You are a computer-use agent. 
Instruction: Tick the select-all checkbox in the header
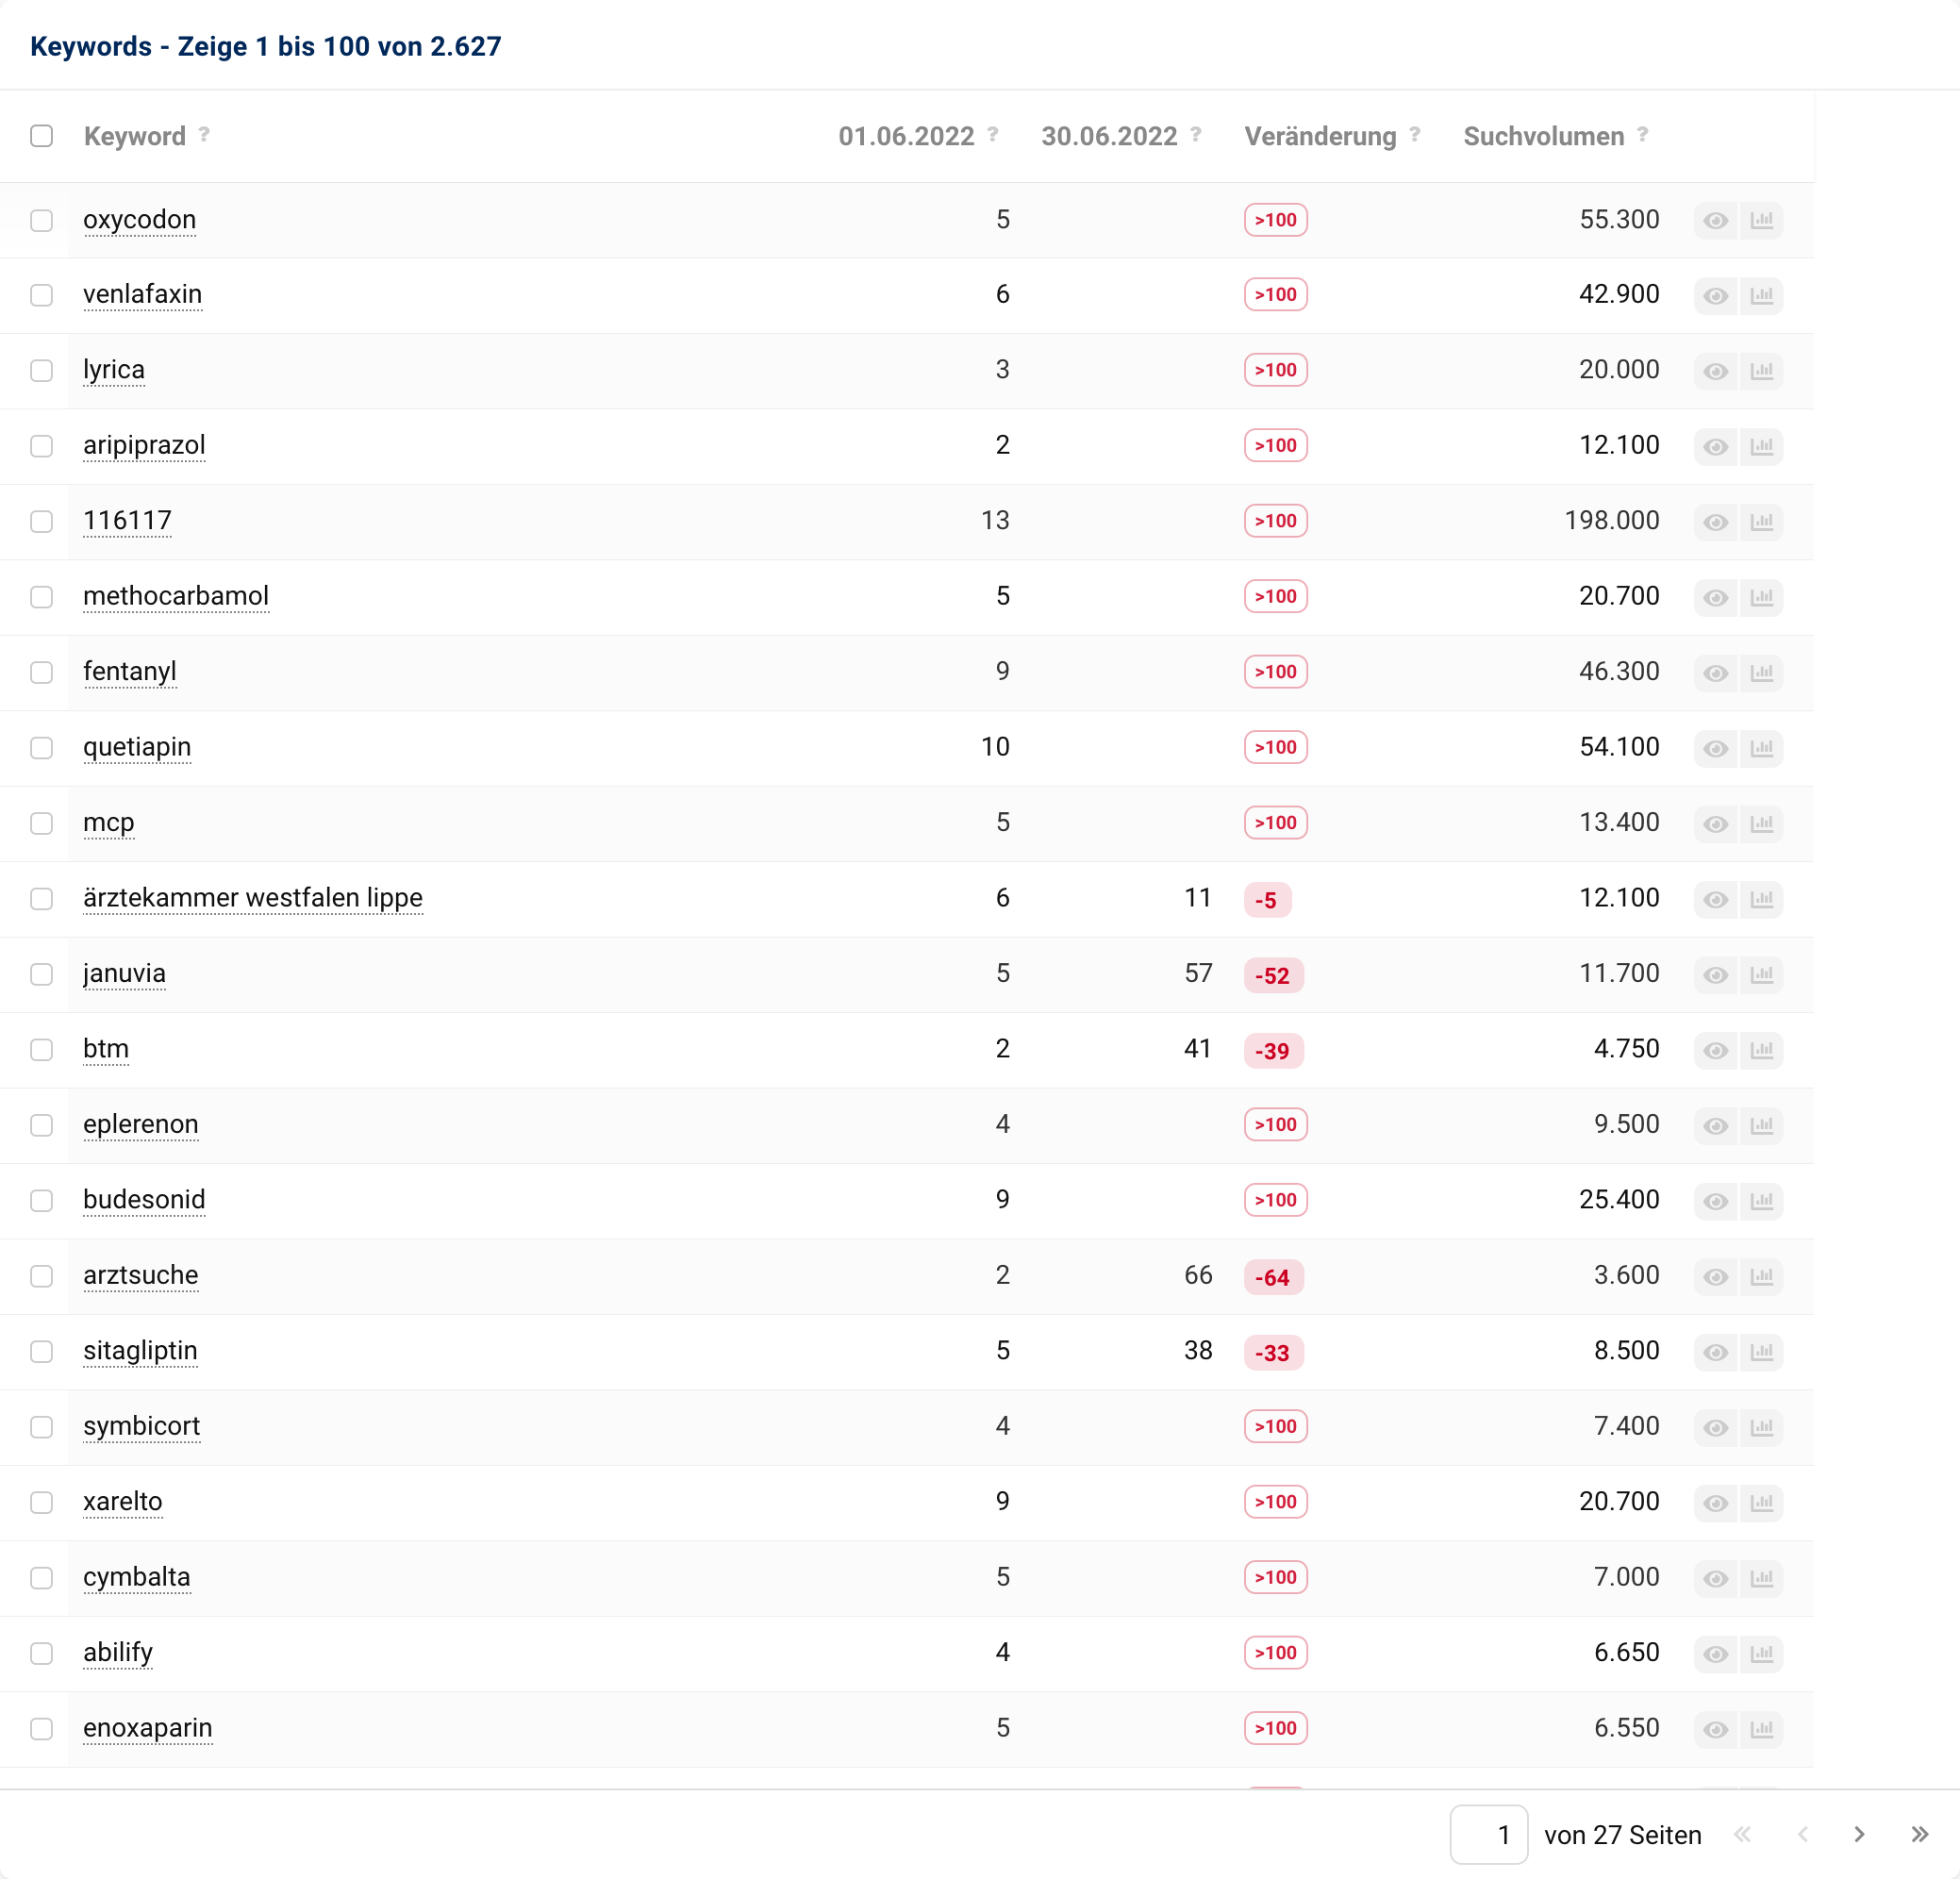point(41,136)
